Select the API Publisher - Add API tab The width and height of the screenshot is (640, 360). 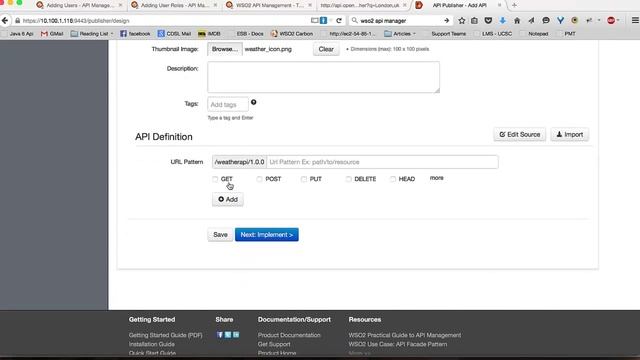[459, 5]
